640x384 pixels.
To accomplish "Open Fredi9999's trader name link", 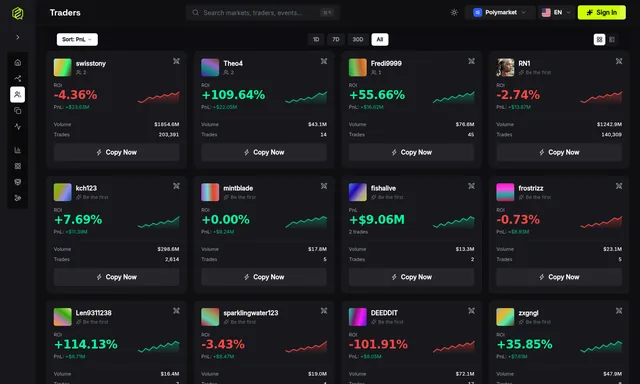I will (386, 63).
